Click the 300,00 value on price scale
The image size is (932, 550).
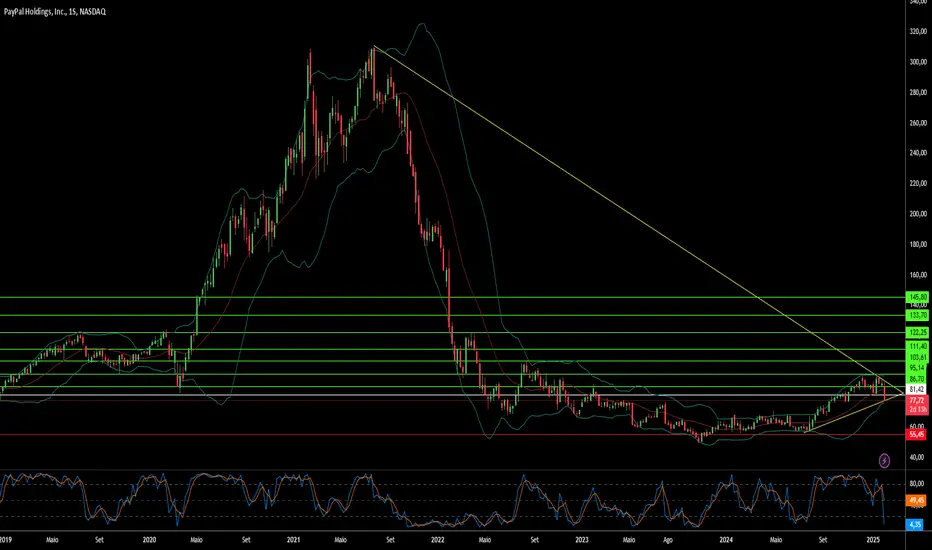pyautogui.click(x=918, y=62)
